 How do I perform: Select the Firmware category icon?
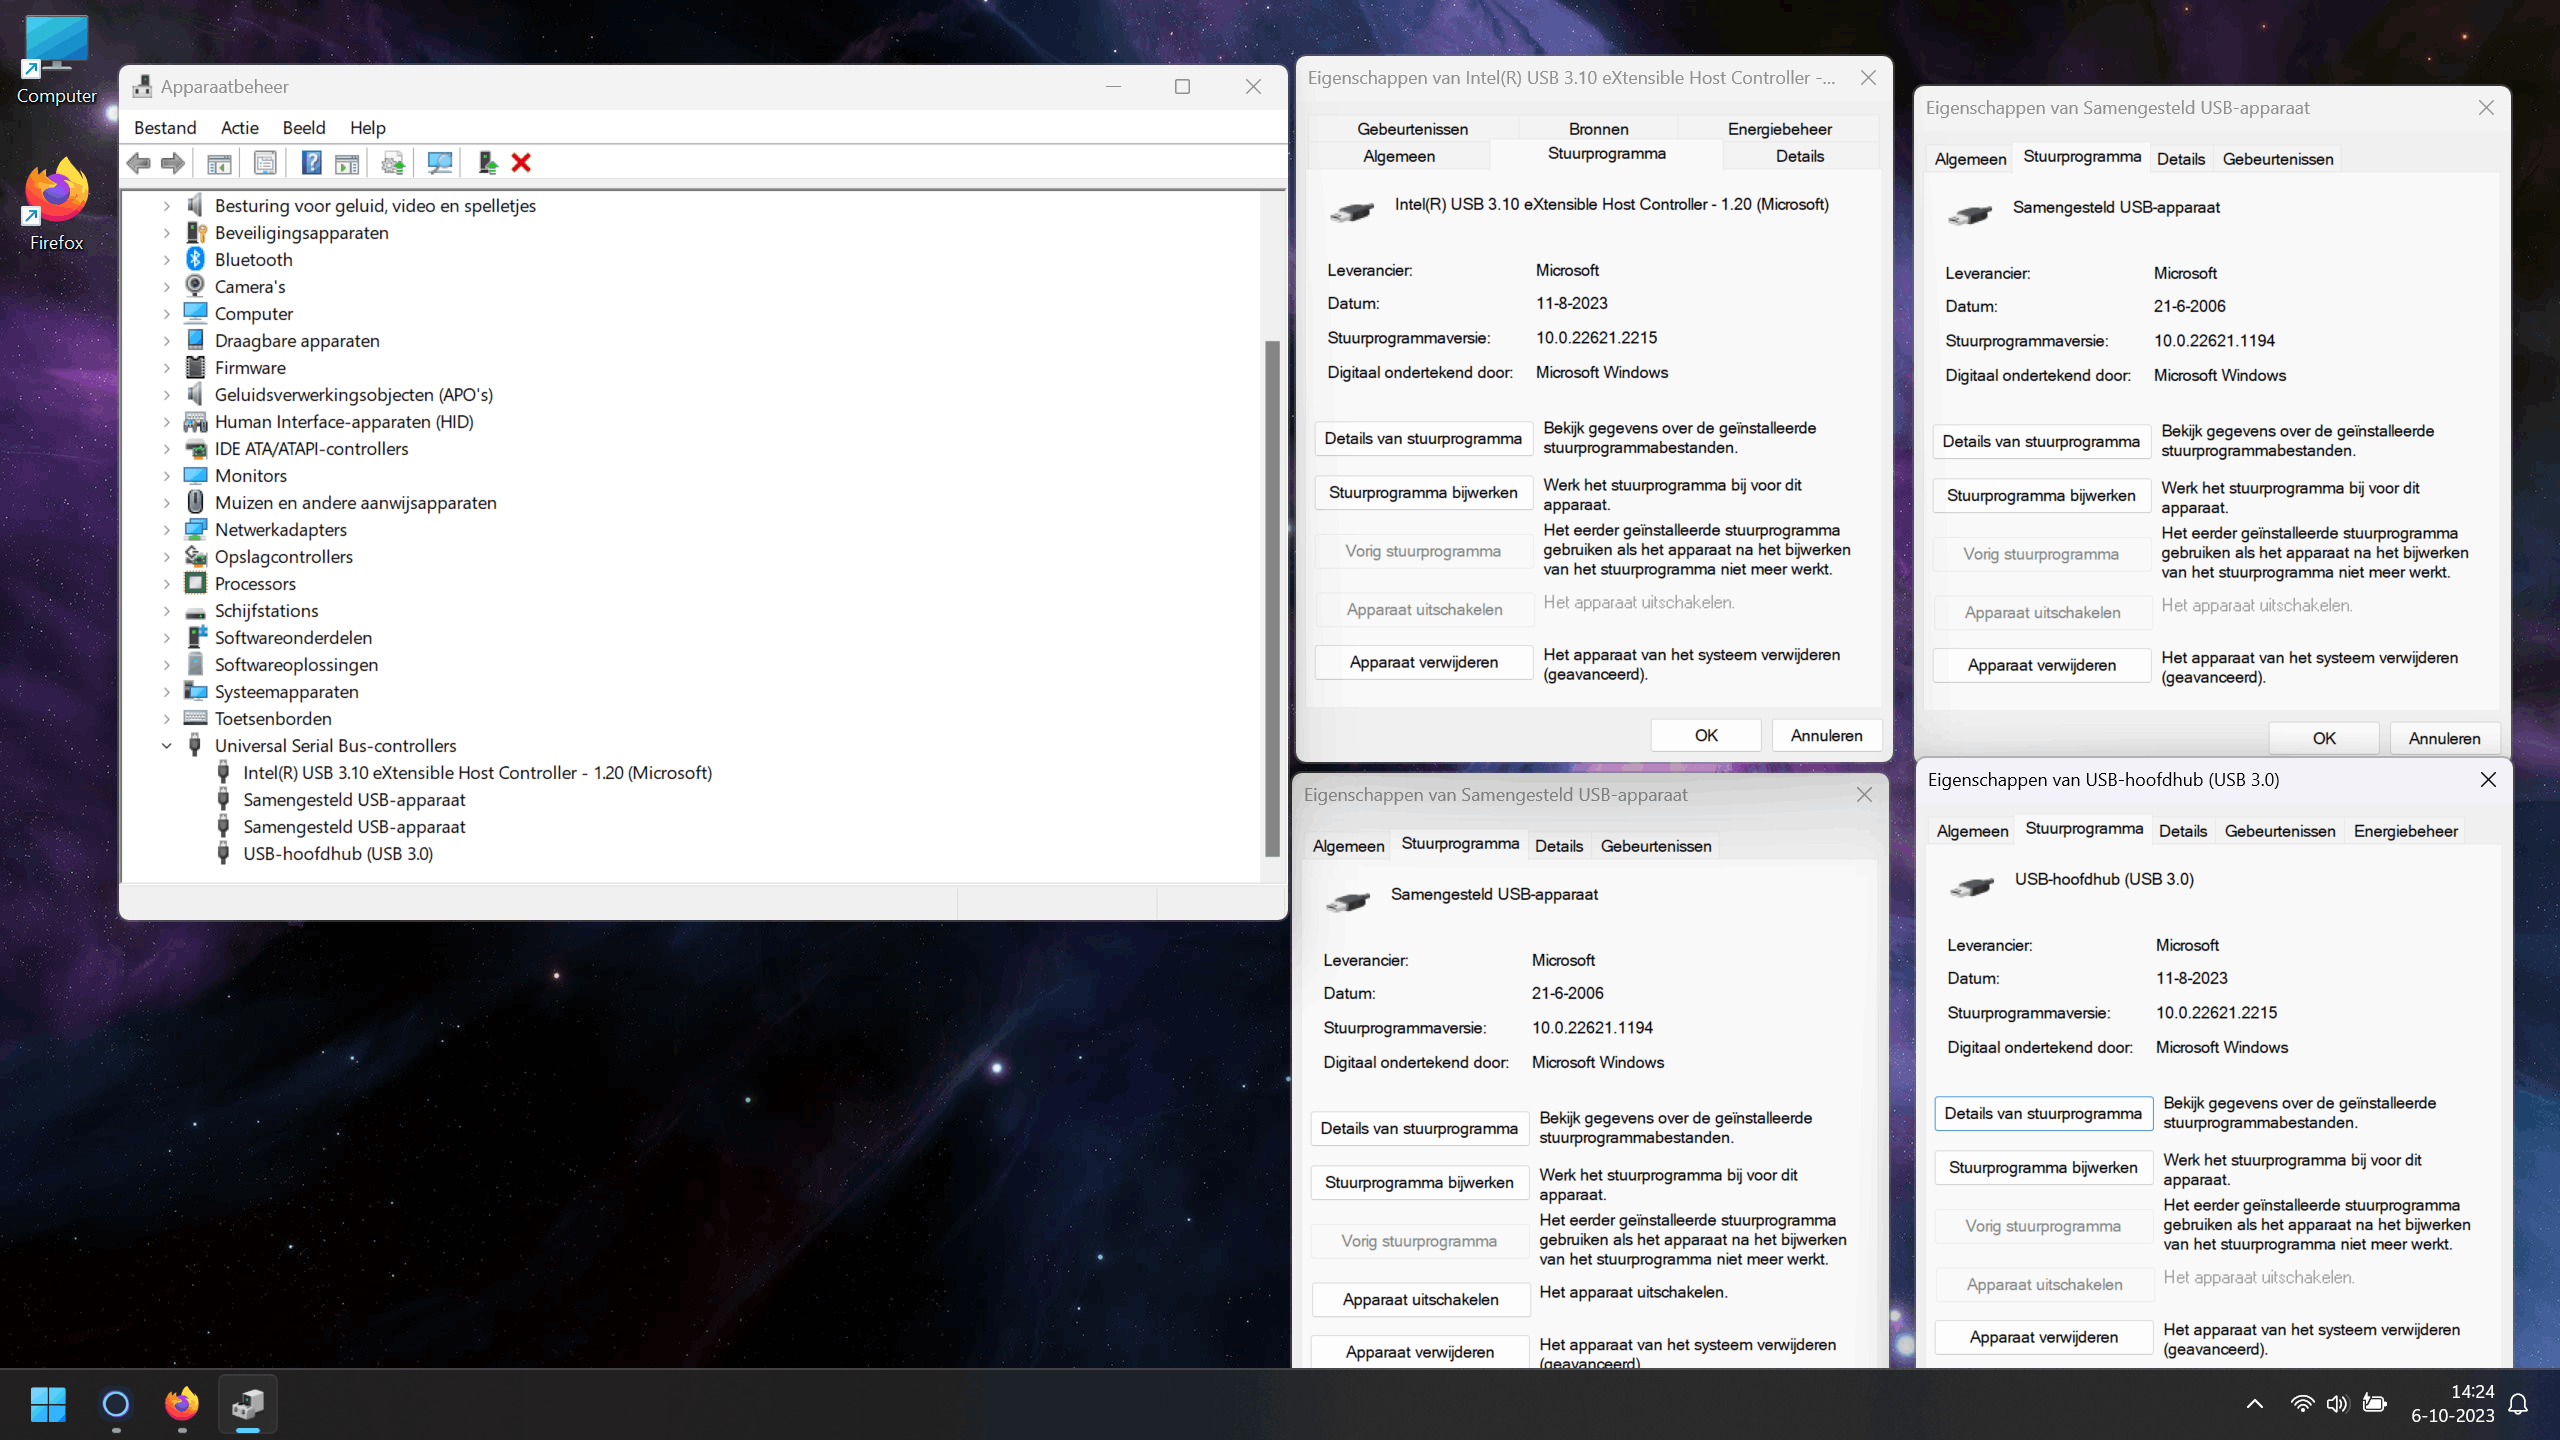(195, 367)
